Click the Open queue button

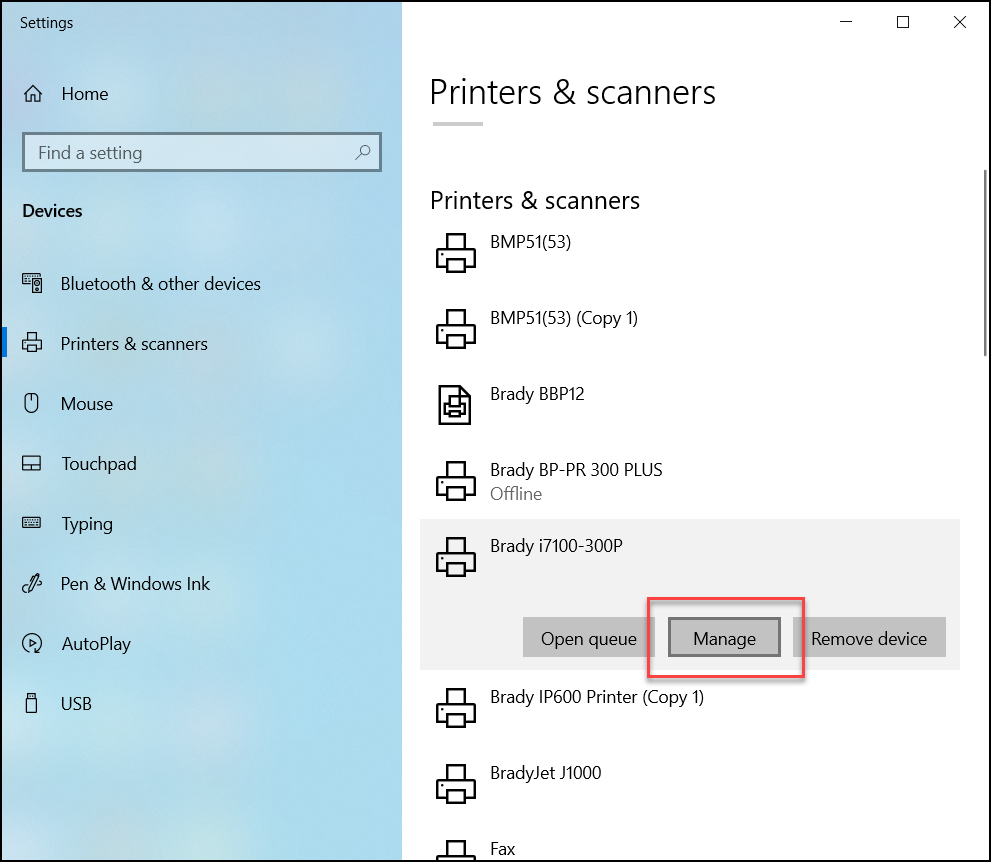(588, 638)
